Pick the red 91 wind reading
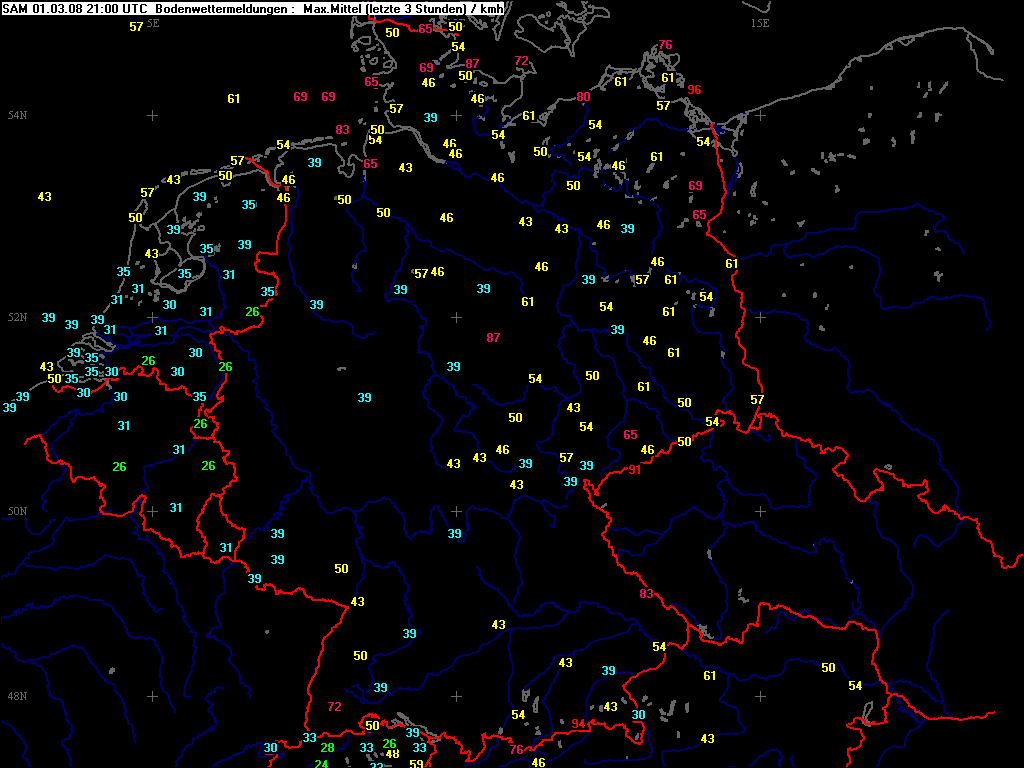1024x768 pixels. click(x=634, y=470)
